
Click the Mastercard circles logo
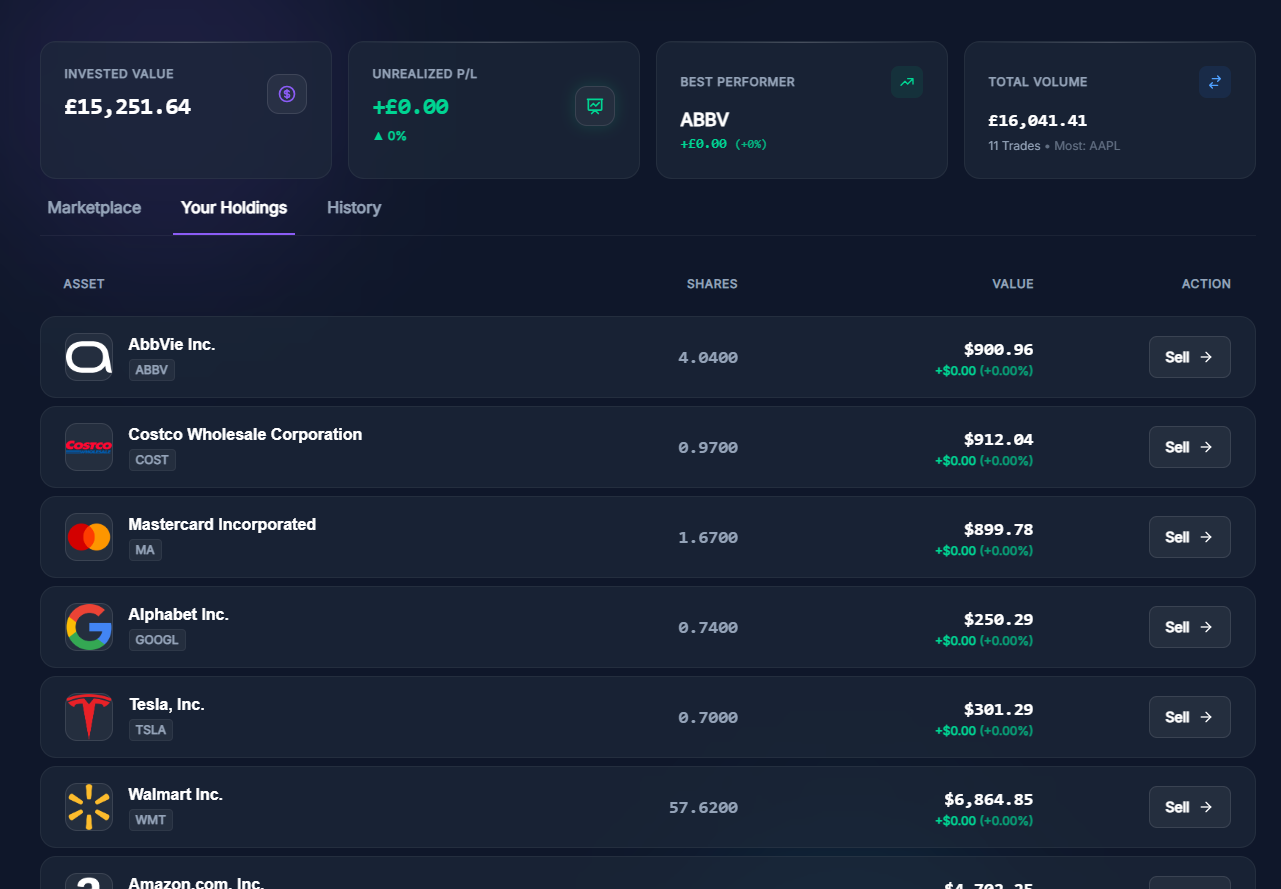(x=88, y=537)
